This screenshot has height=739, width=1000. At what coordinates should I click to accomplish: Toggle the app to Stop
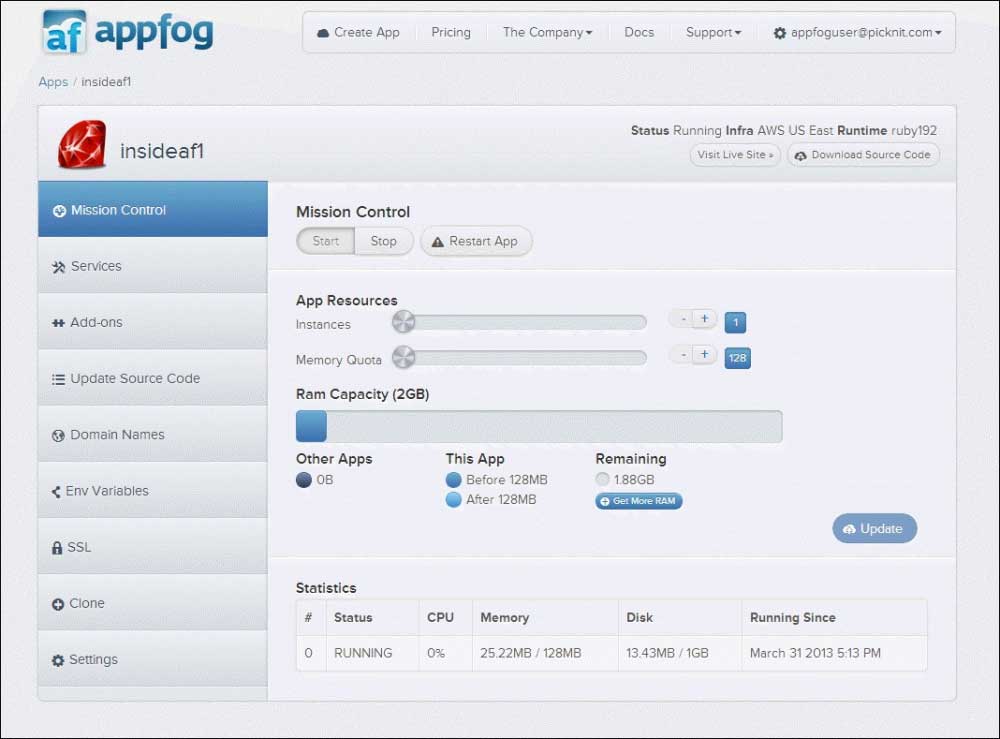coord(384,241)
